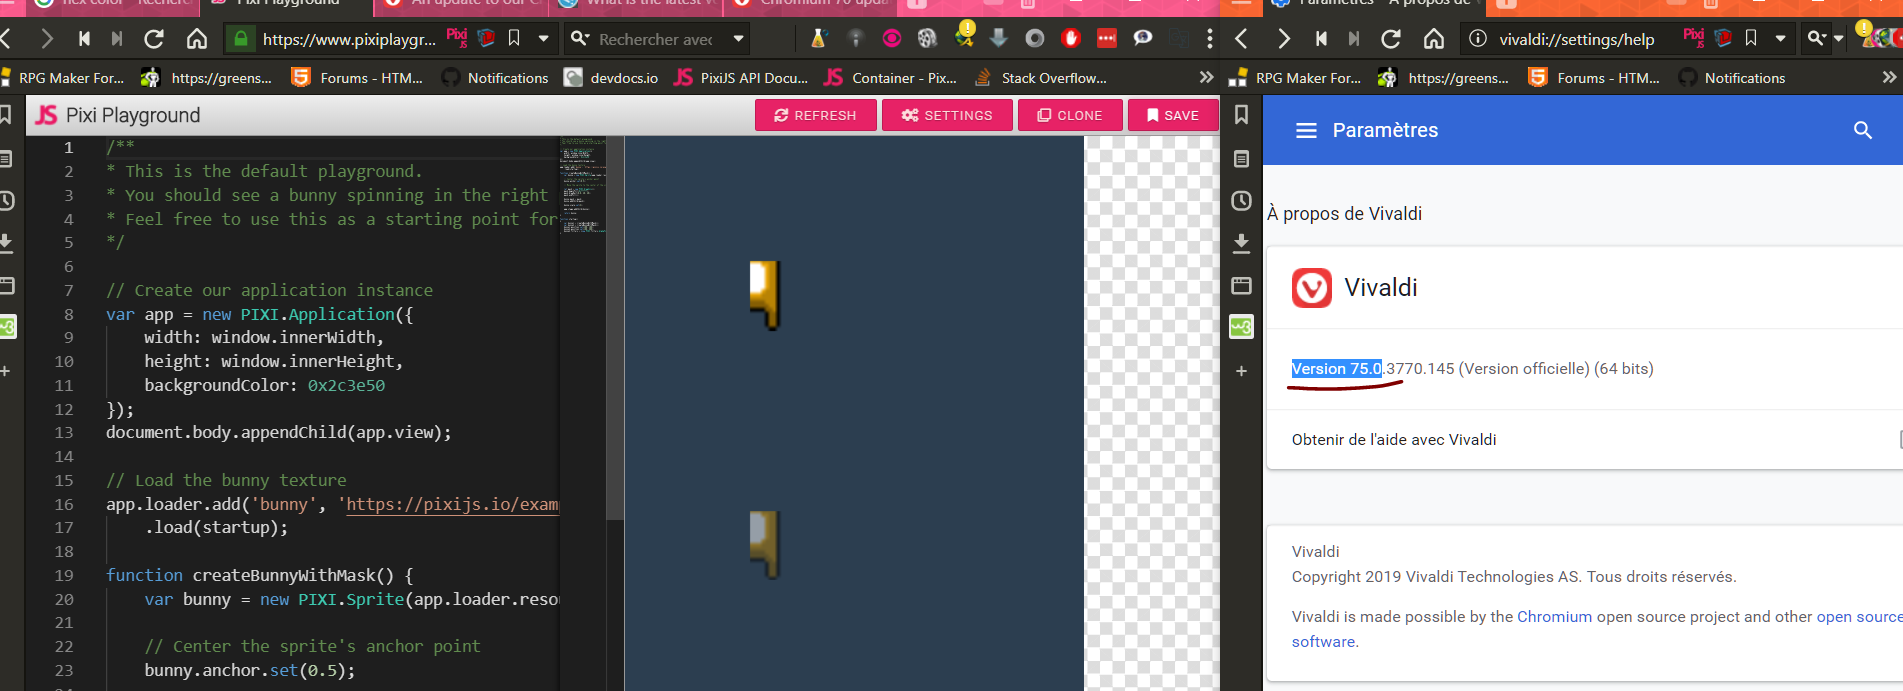Open green padlock site info on pixiplayground

tap(240, 39)
